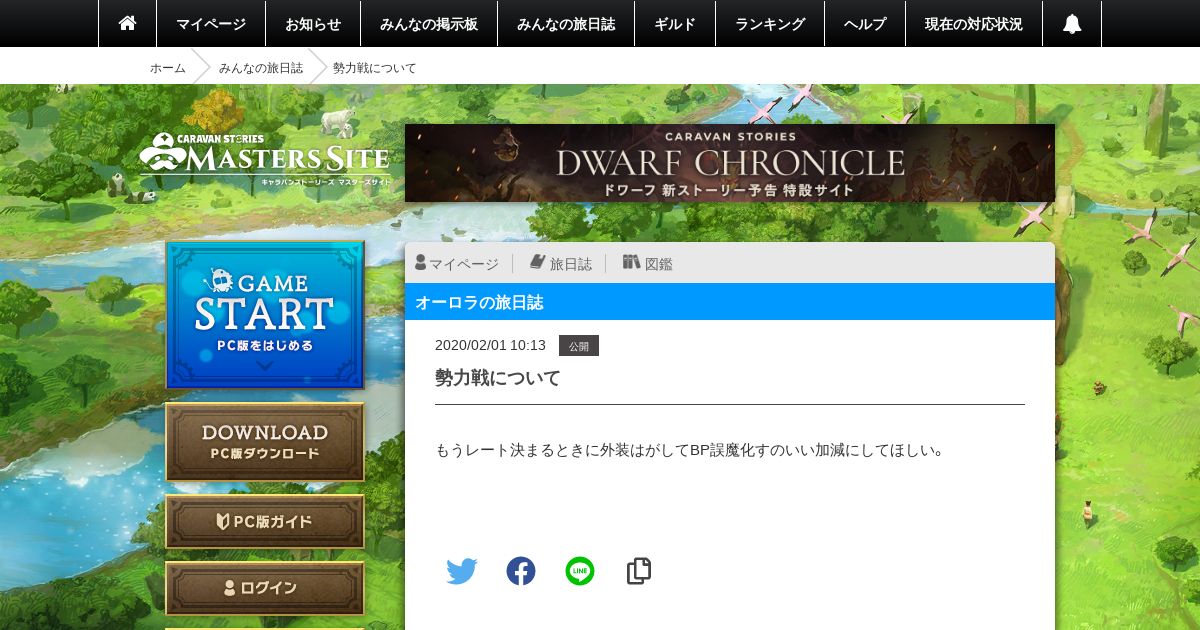The height and width of the screenshot is (630, 1200).
Task: Open 現在の対応状況 menu item
Action: click(974, 23)
